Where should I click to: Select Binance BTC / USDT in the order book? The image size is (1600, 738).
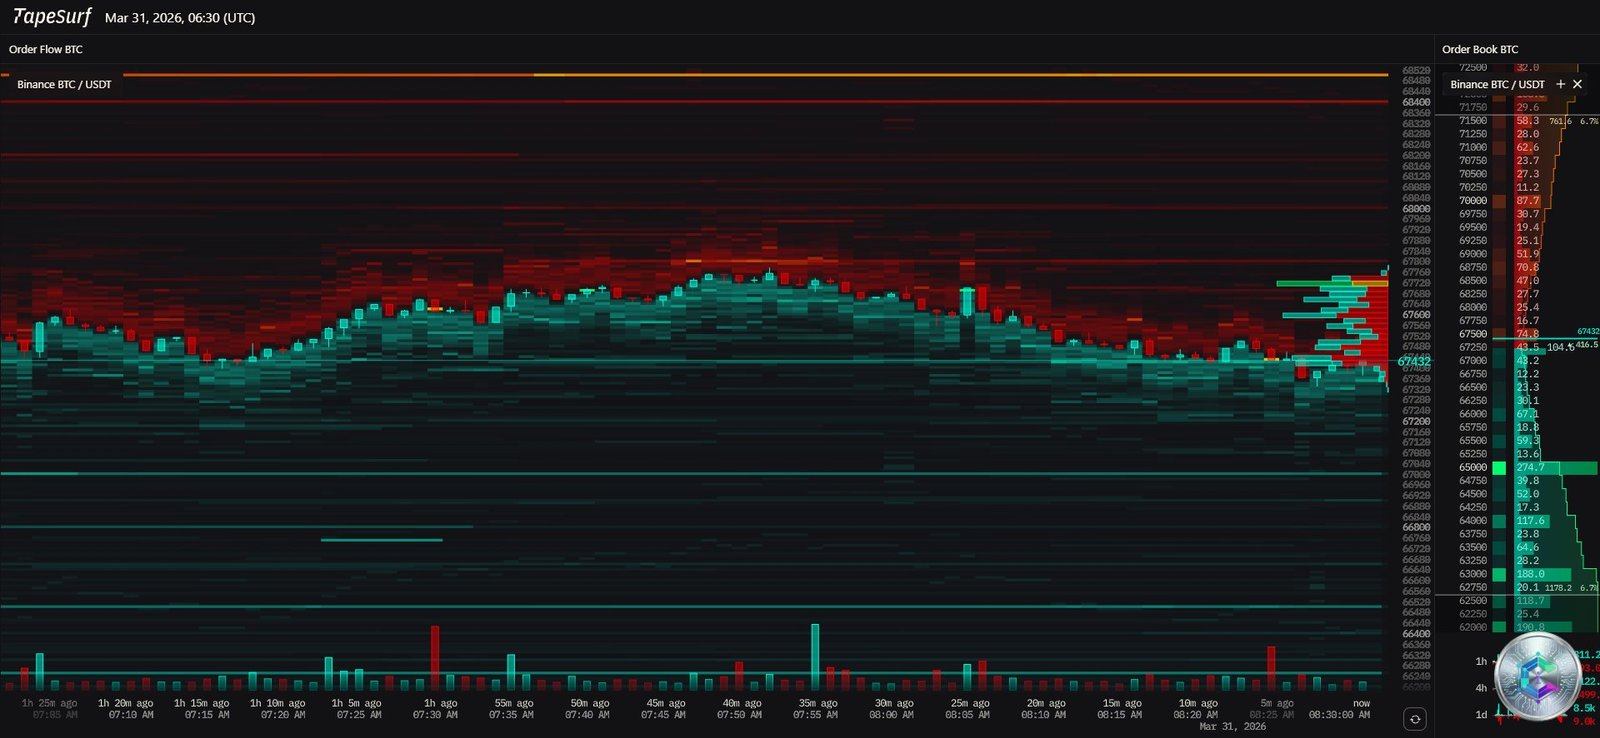[1497, 84]
